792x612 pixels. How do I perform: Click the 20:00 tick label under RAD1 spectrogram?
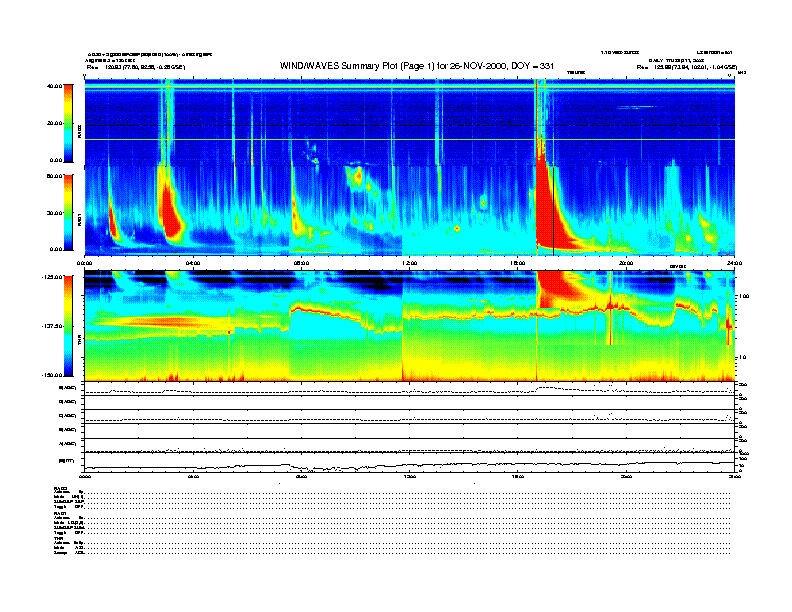point(626,263)
